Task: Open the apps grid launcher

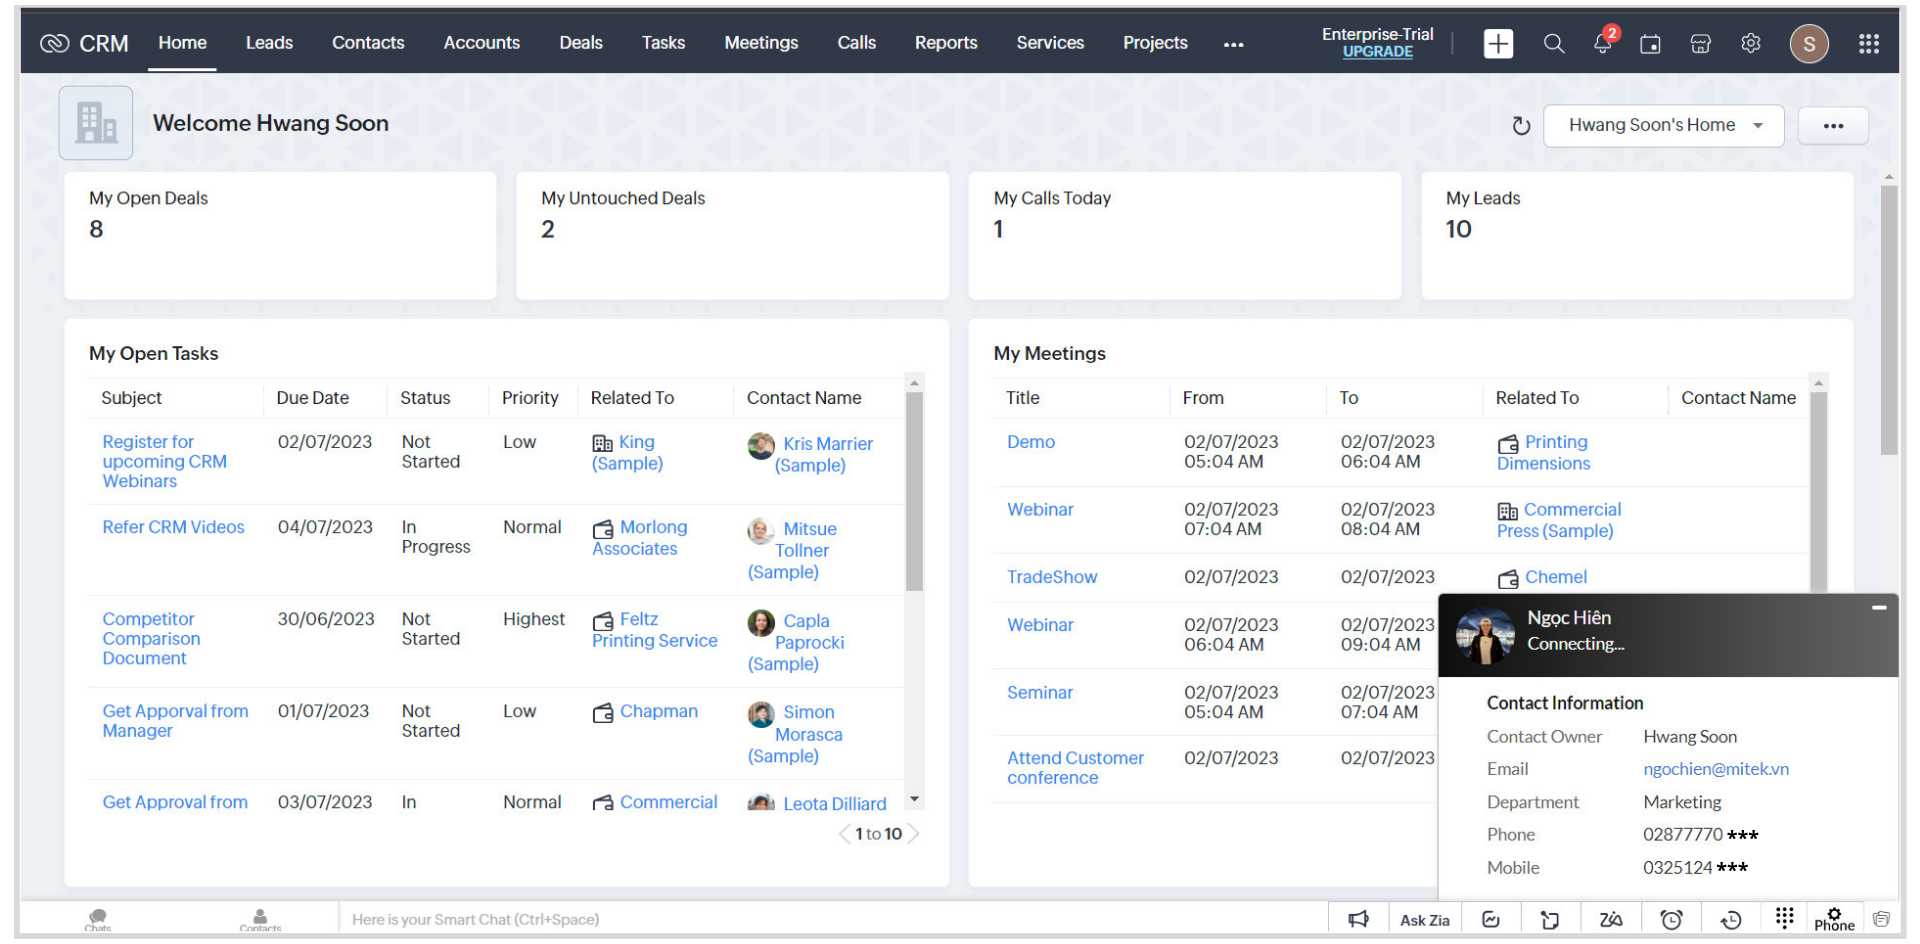Action: (1868, 44)
